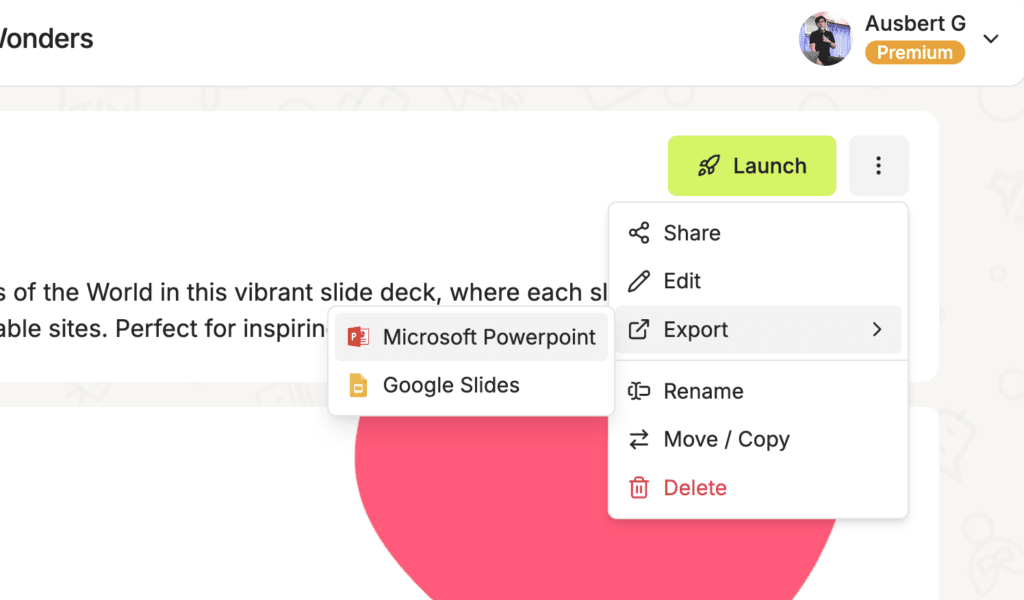Choose Move / Copy from menu
This screenshot has height=600, width=1024.
coord(758,439)
